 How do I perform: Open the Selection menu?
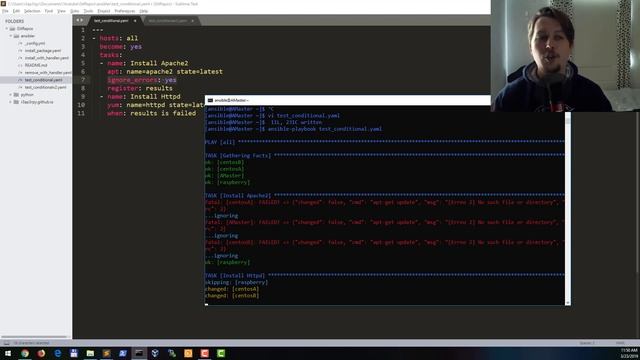(32, 11)
